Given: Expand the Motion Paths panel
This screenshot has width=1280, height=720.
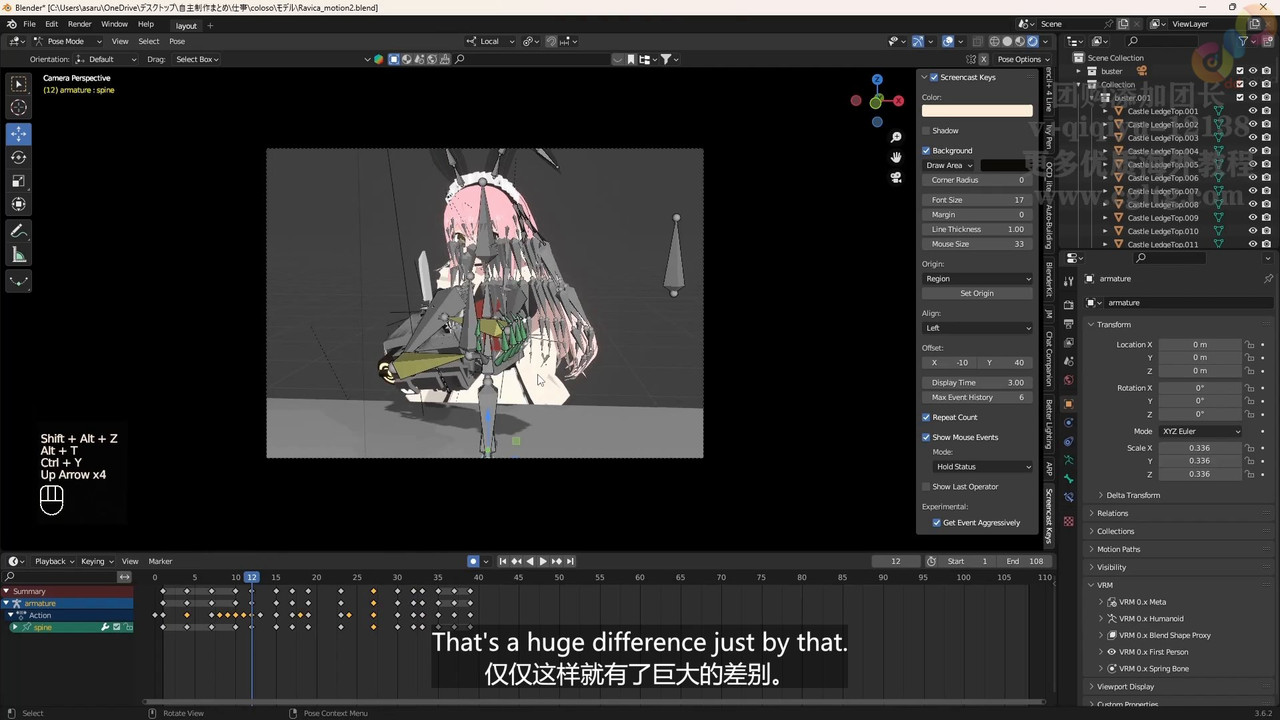Looking at the screenshot, I should [1118, 549].
